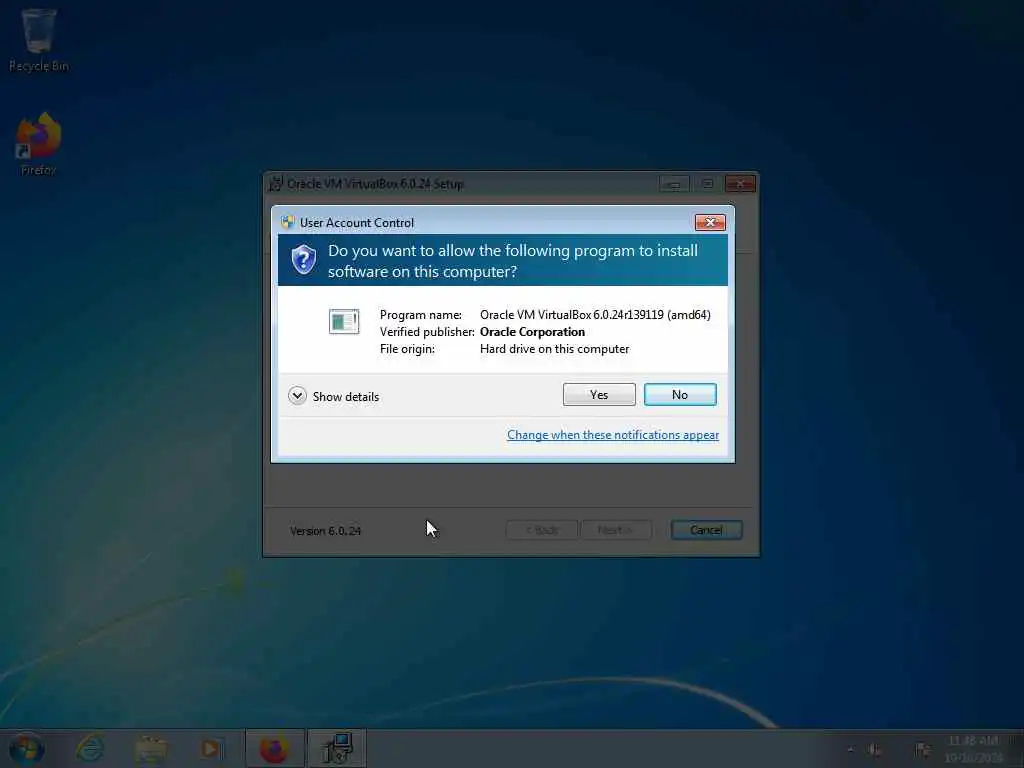This screenshot has width=1024, height=768.
Task: Click the Version 6.0.24 label in Setup window
Action: [x=325, y=531]
